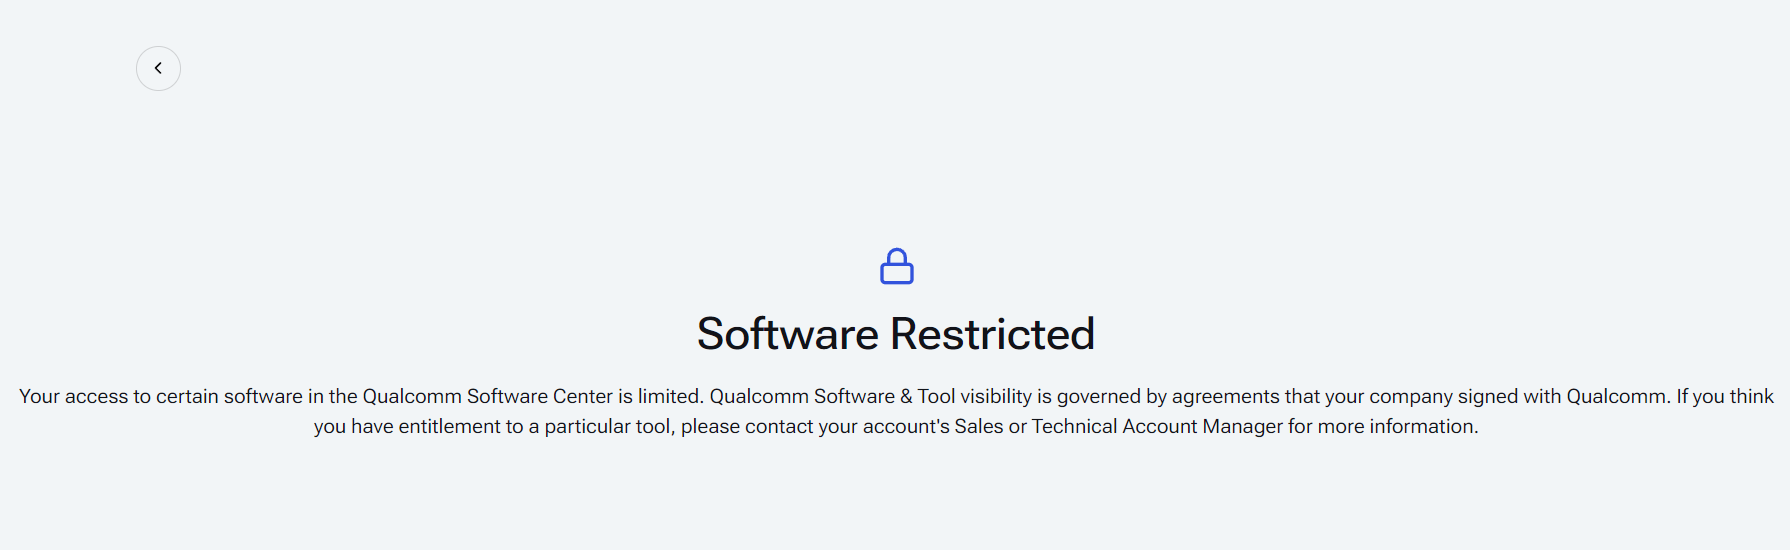The width and height of the screenshot is (1790, 551).
Task: Click the "Qualcomm Software Center" text
Action: [x=487, y=396]
